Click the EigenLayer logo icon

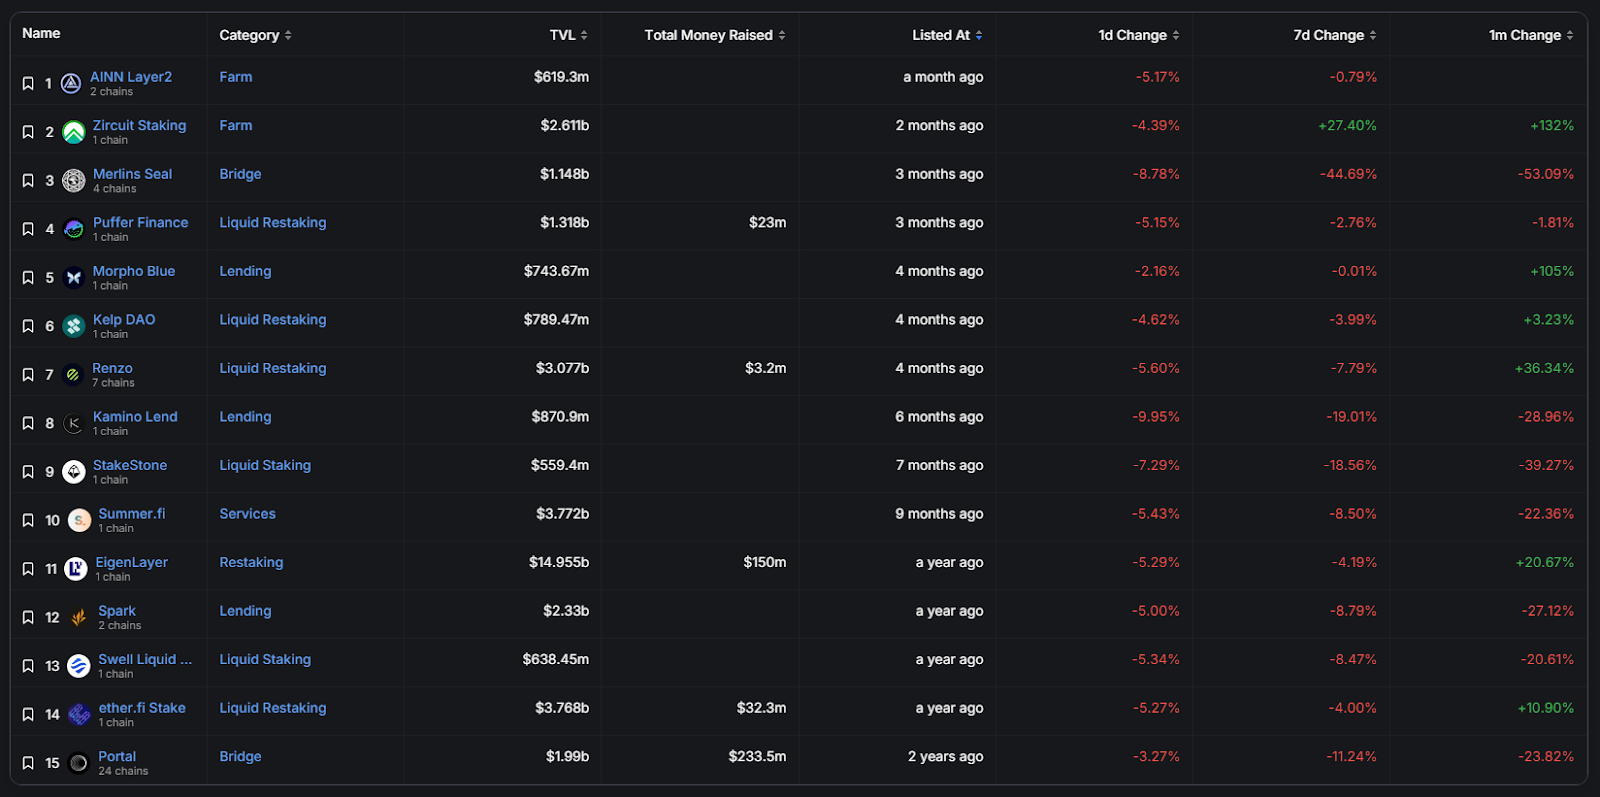[76, 569]
